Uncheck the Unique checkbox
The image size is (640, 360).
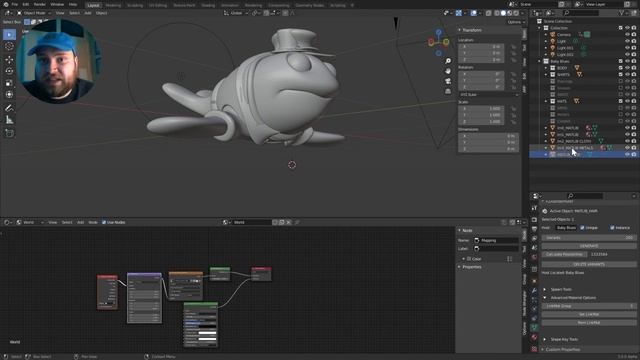pos(582,228)
